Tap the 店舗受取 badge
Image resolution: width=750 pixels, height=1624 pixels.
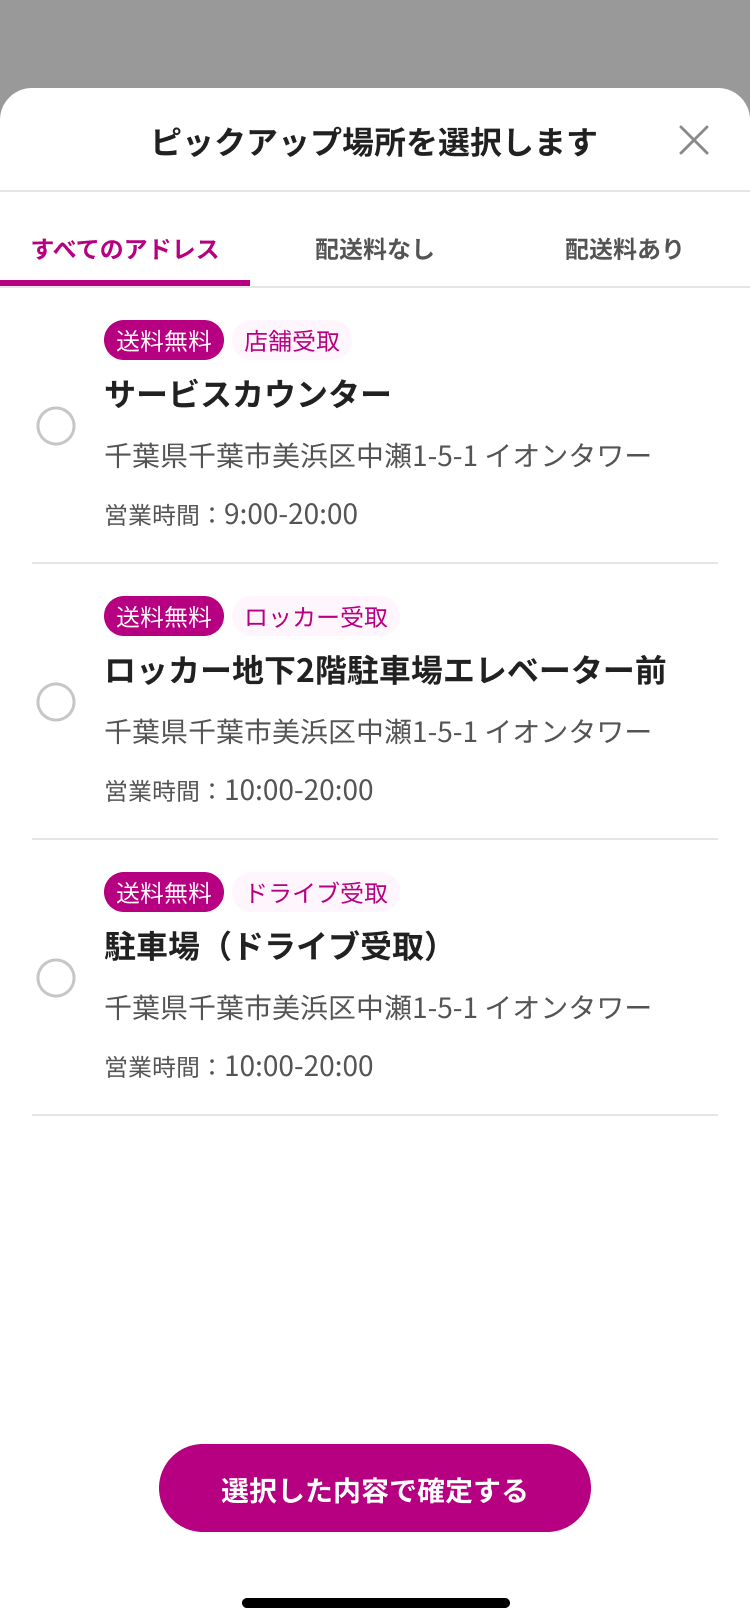point(292,341)
